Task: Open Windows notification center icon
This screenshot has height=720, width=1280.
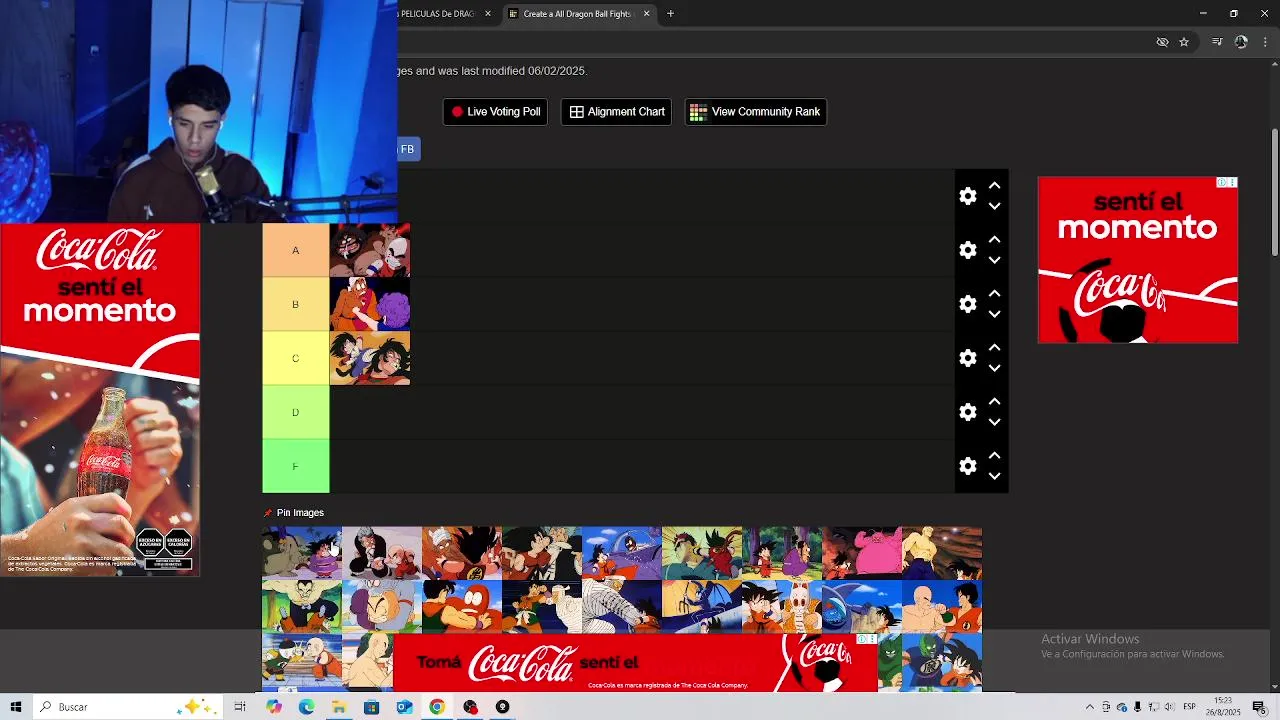Action: point(1260,707)
